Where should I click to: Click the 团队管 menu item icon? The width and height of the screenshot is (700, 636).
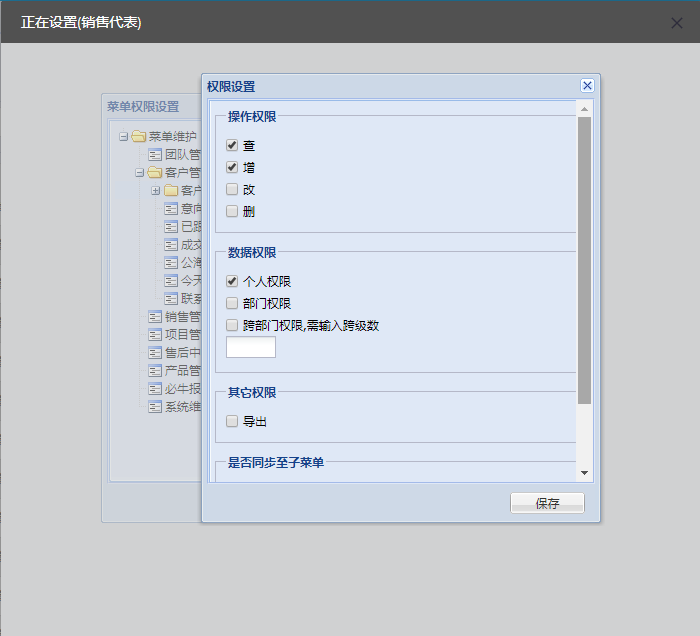tap(155, 154)
